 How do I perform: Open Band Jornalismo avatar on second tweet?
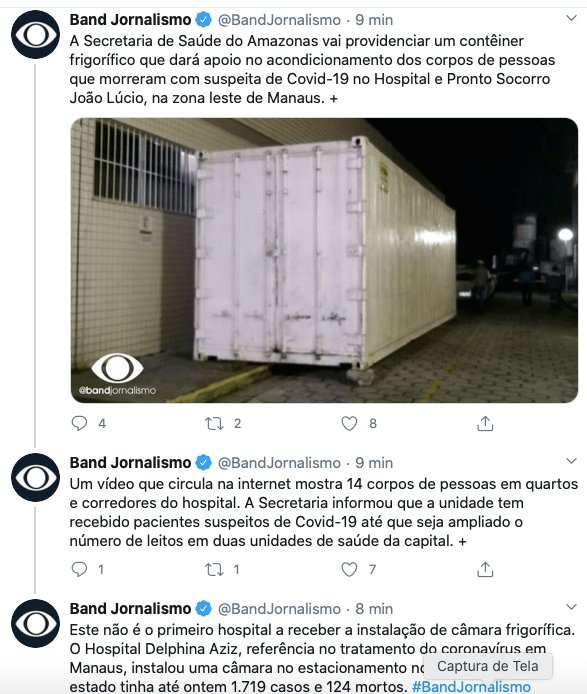pos(35,477)
